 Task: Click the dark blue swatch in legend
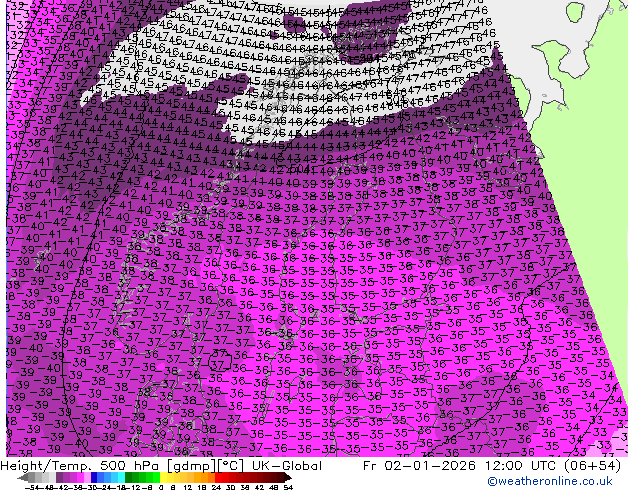click(x=94, y=478)
